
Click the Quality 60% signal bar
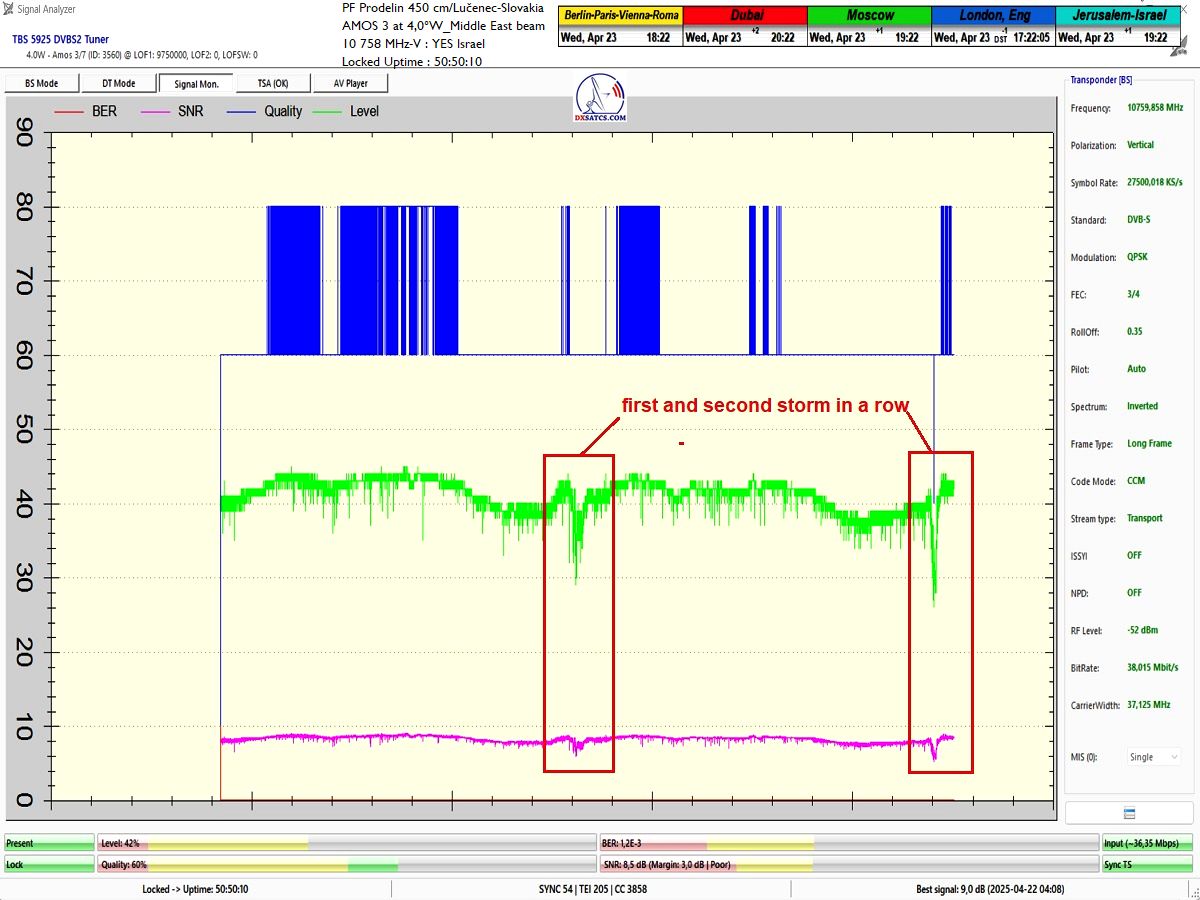346,864
